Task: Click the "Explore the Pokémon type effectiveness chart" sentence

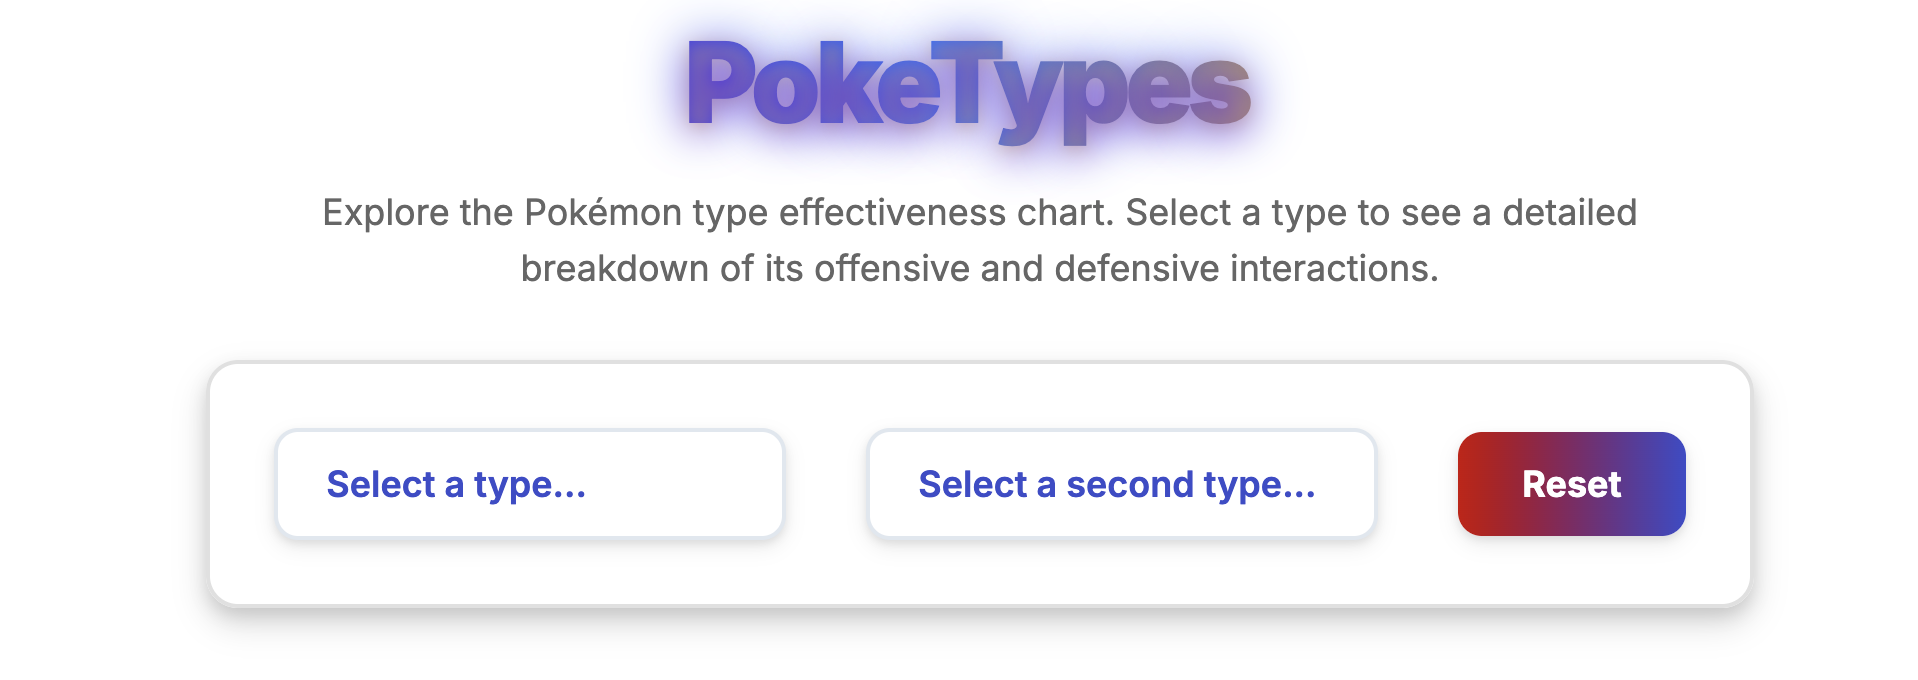Action: click(720, 213)
